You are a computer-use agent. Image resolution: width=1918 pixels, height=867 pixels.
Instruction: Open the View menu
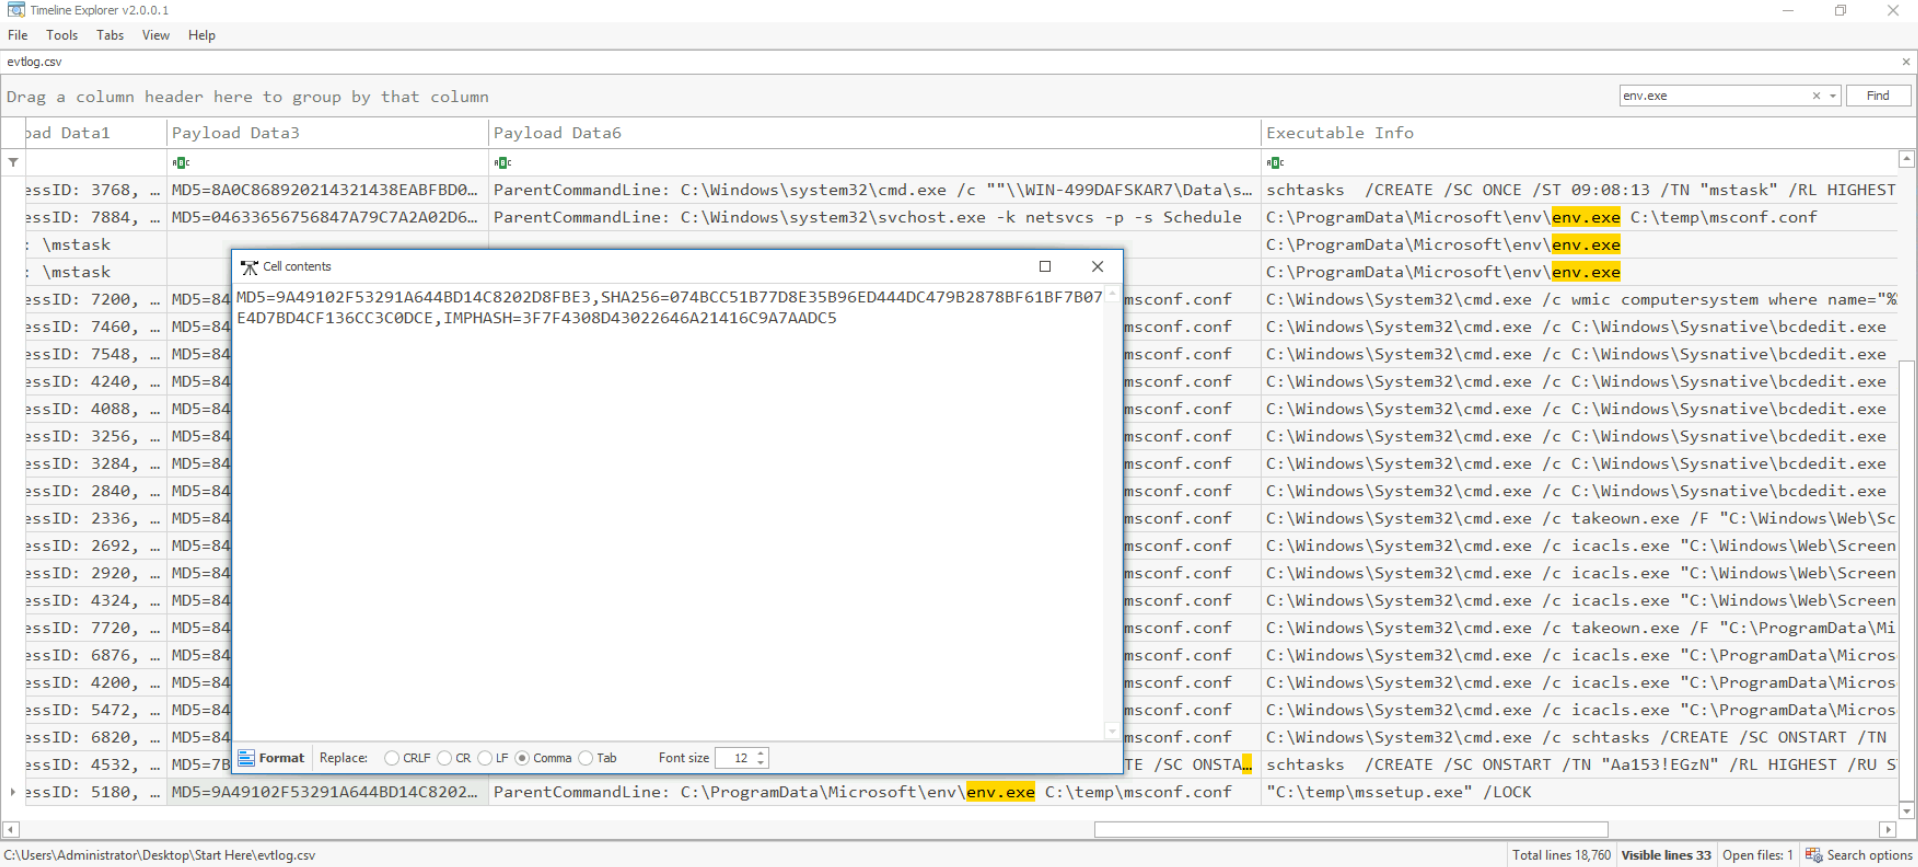156,35
